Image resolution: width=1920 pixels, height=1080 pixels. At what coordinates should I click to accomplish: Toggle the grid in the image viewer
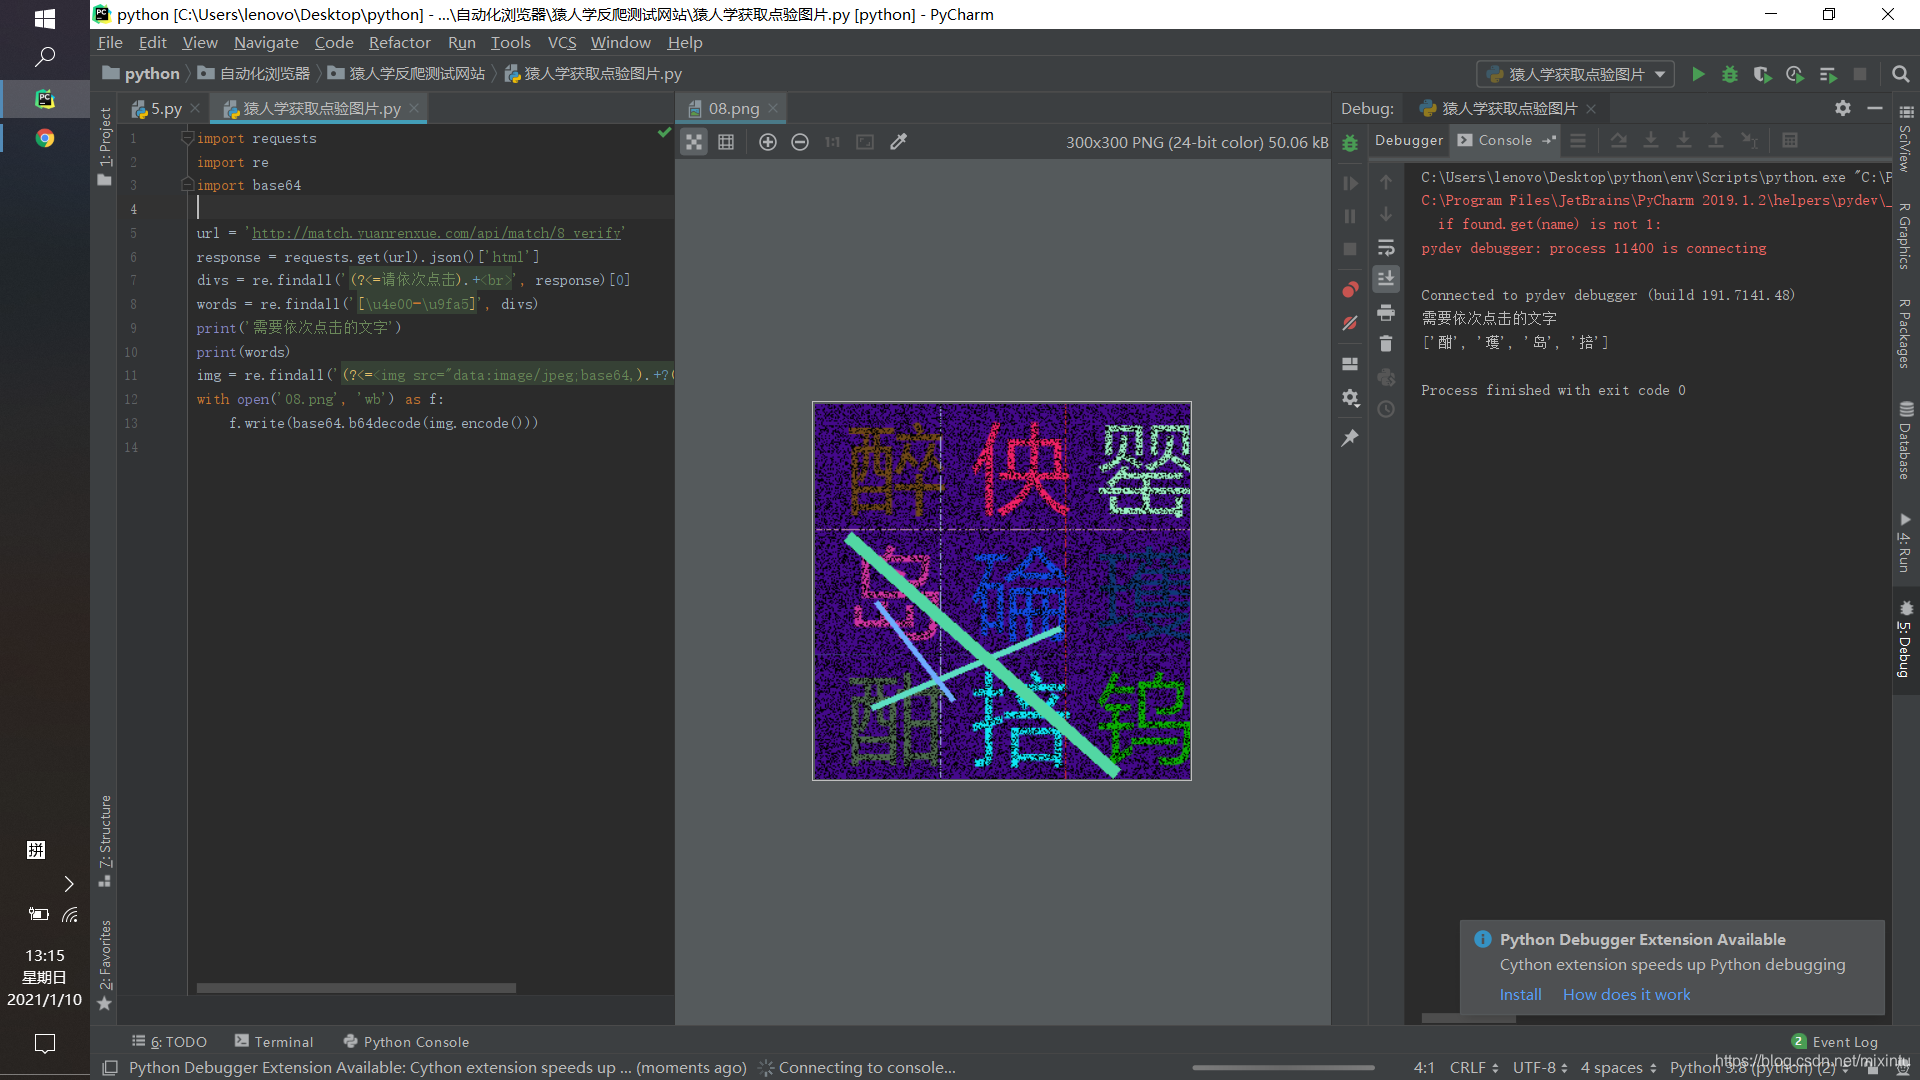(x=726, y=142)
